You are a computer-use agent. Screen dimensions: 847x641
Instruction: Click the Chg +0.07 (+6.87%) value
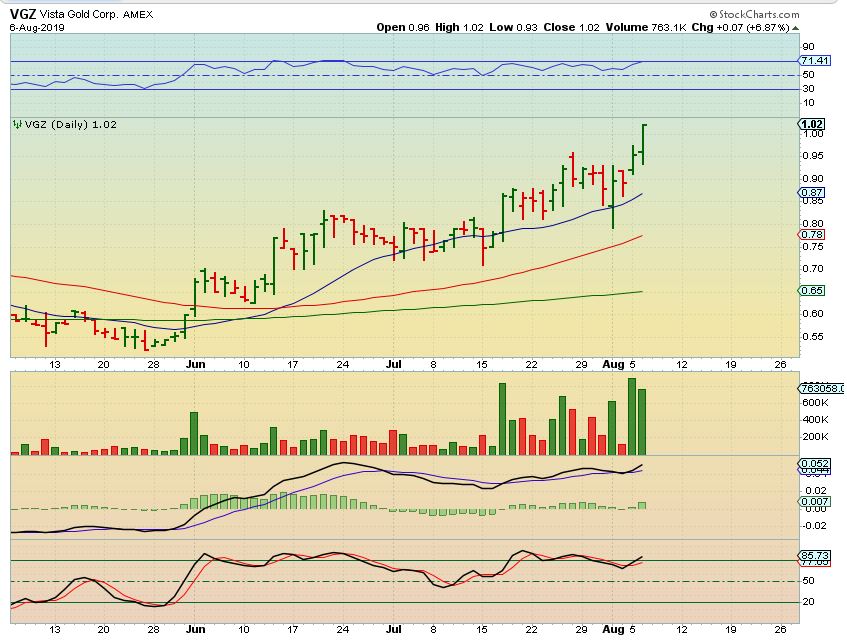tap(741, 28)
